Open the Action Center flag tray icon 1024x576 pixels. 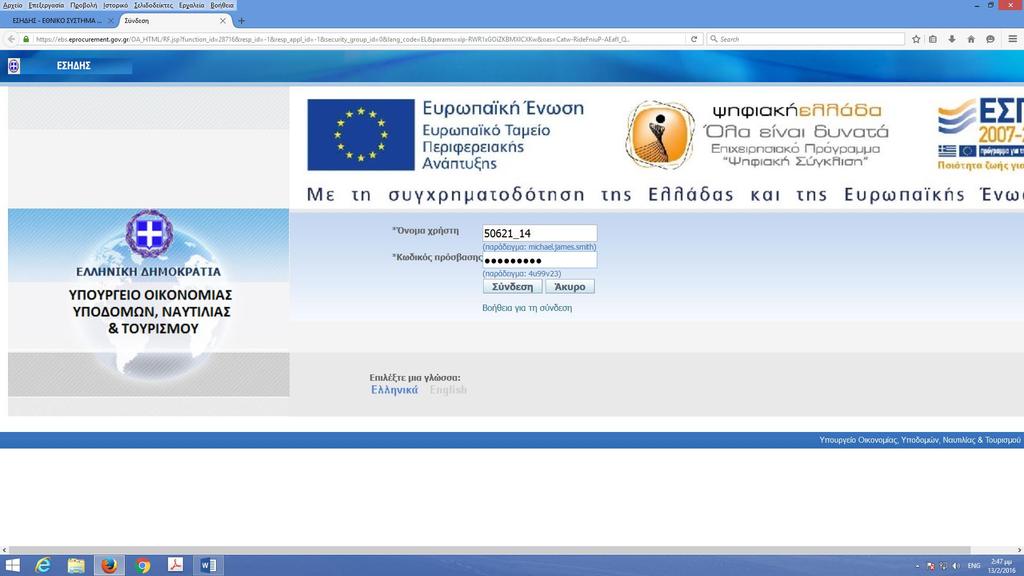(x=931, y=566)
